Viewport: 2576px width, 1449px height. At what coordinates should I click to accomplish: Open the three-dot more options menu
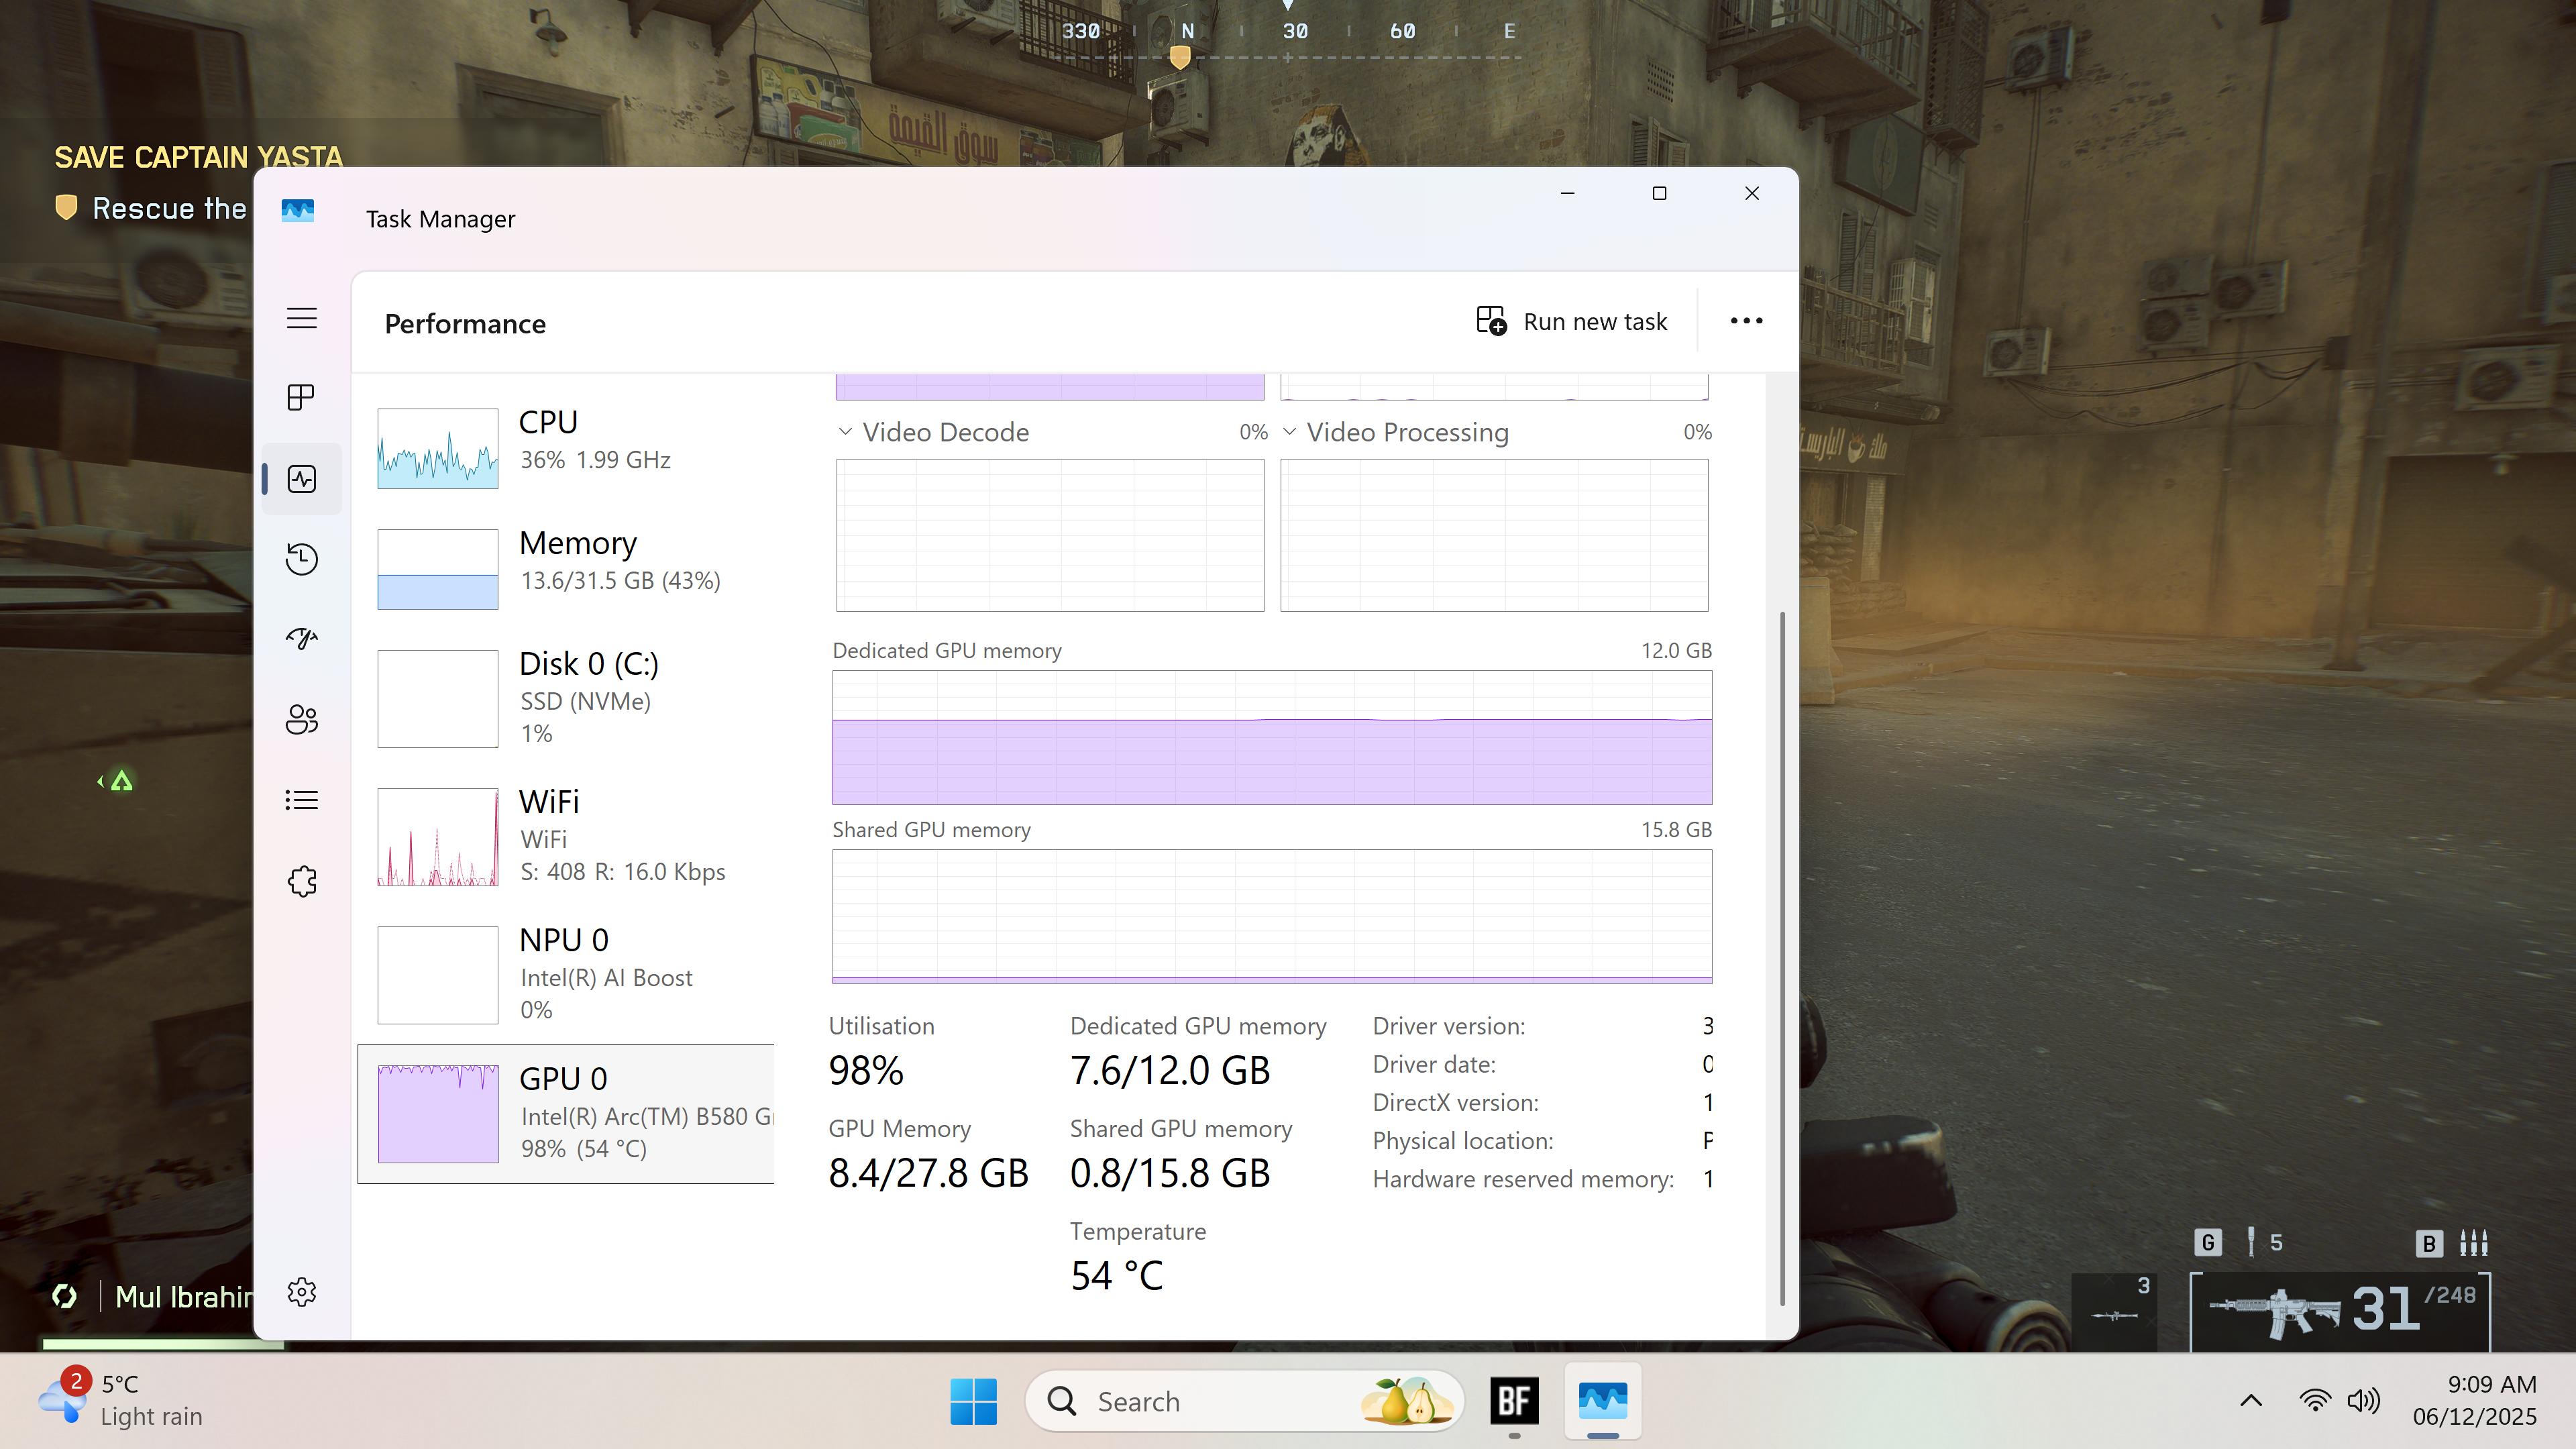point(1746,321)
